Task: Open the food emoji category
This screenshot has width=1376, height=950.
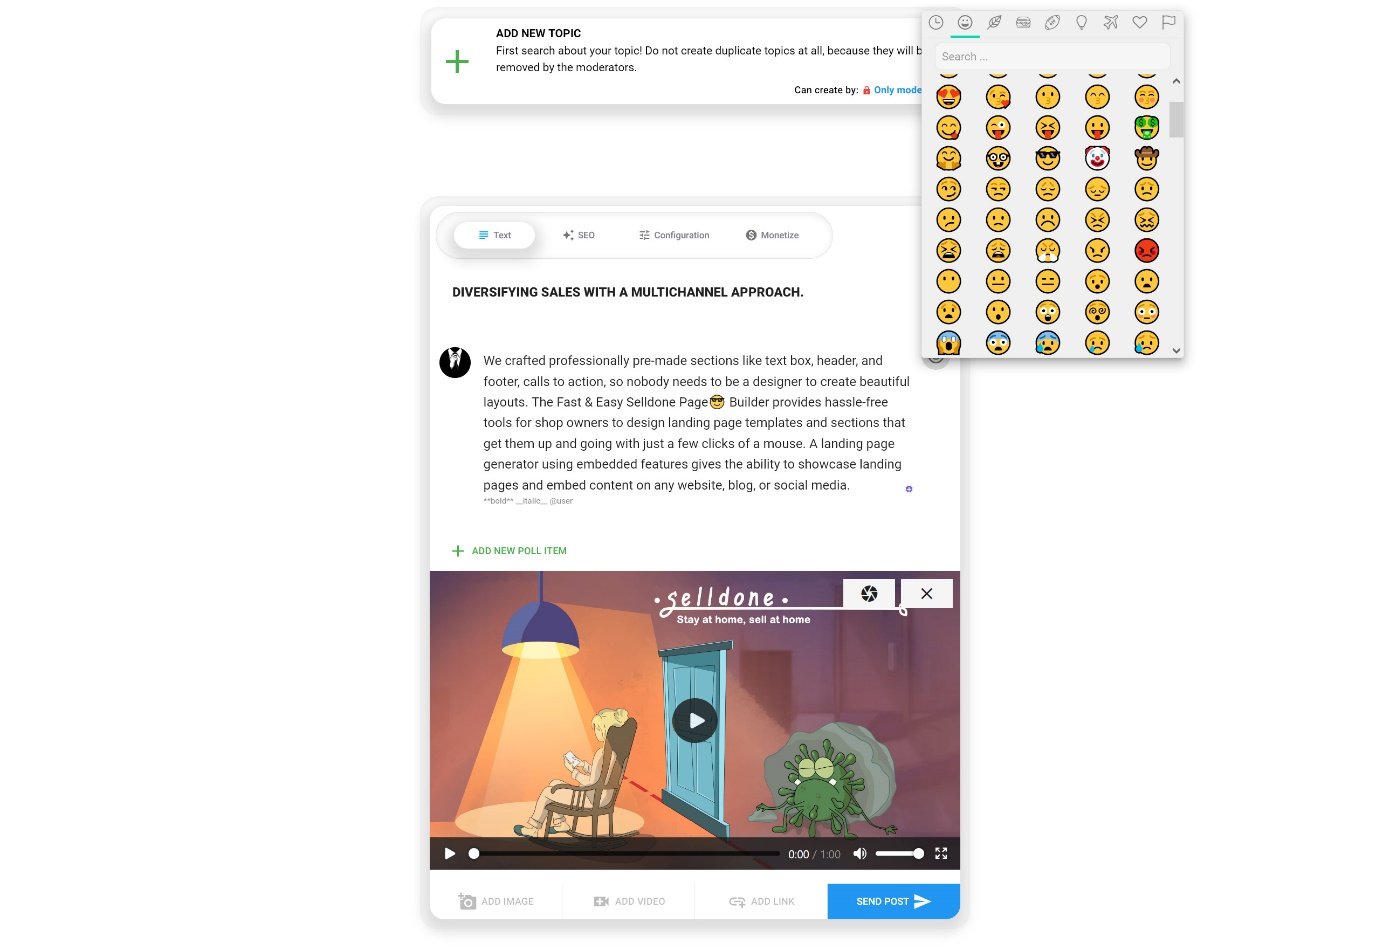Action: point(1023,22)
